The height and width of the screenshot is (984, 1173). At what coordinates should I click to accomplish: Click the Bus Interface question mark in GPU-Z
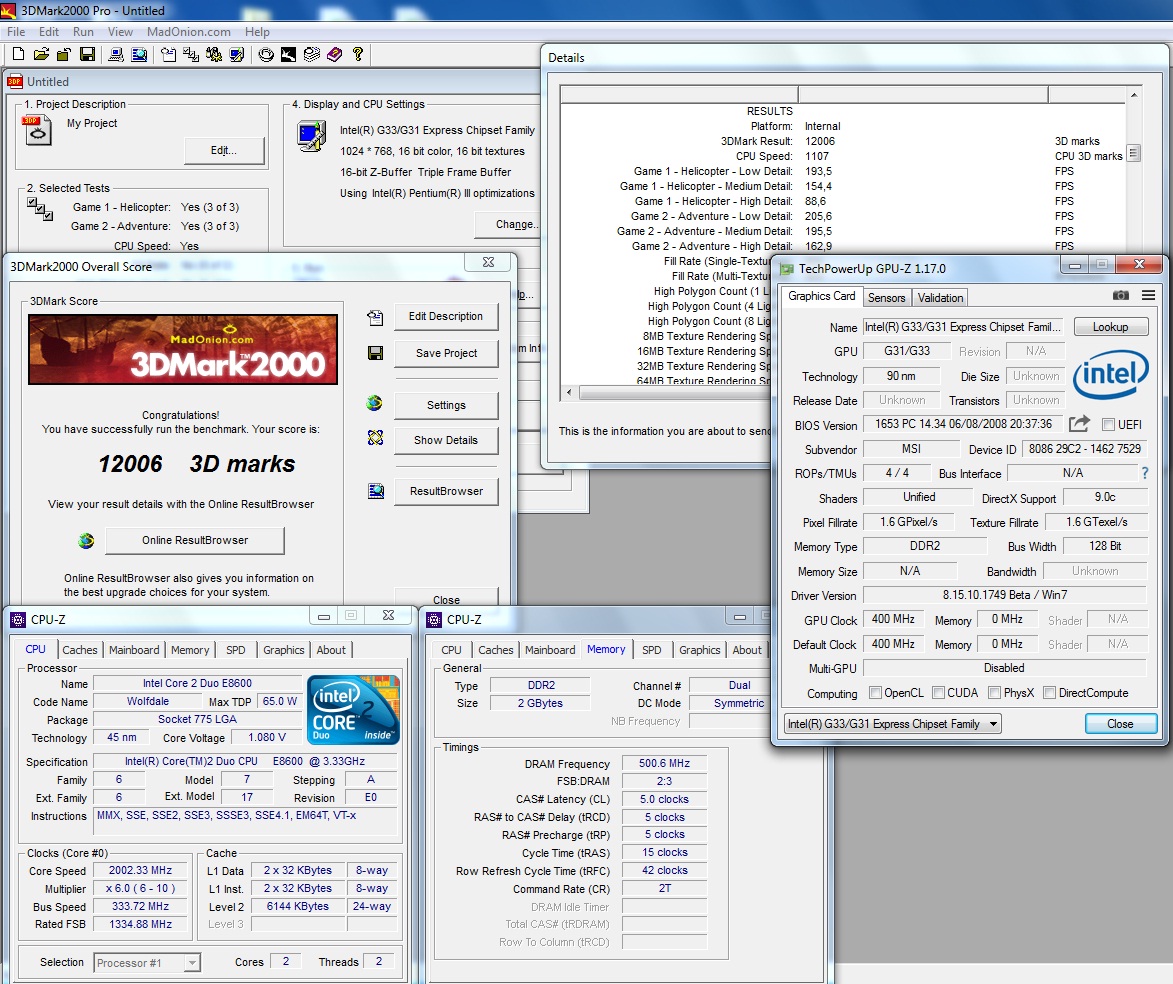click(1145, 473)
